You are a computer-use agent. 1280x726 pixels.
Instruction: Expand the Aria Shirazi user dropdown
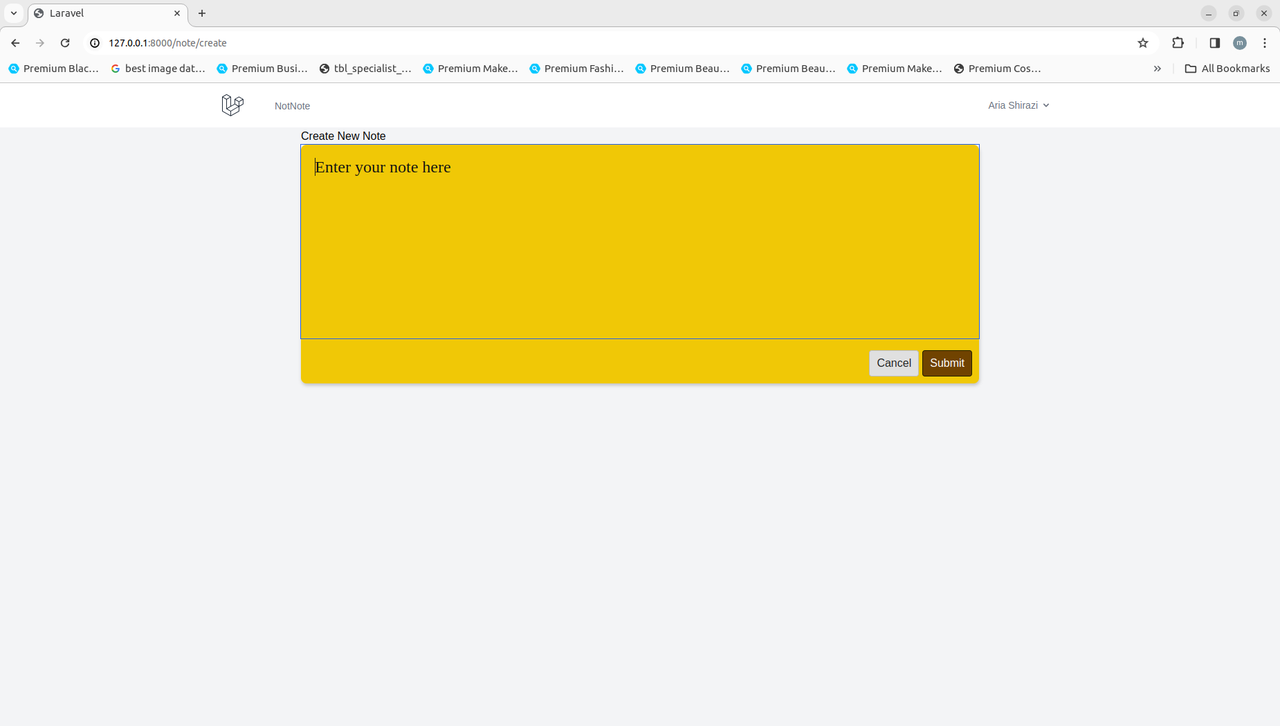[1018, 105]
